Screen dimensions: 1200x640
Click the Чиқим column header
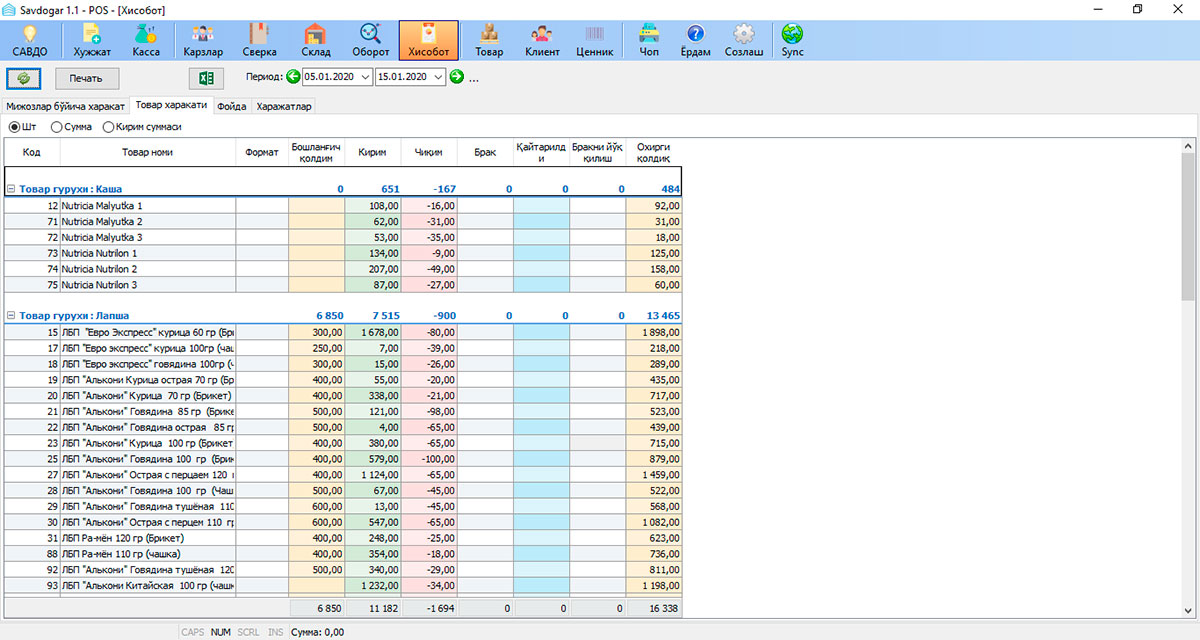point(429,152)
